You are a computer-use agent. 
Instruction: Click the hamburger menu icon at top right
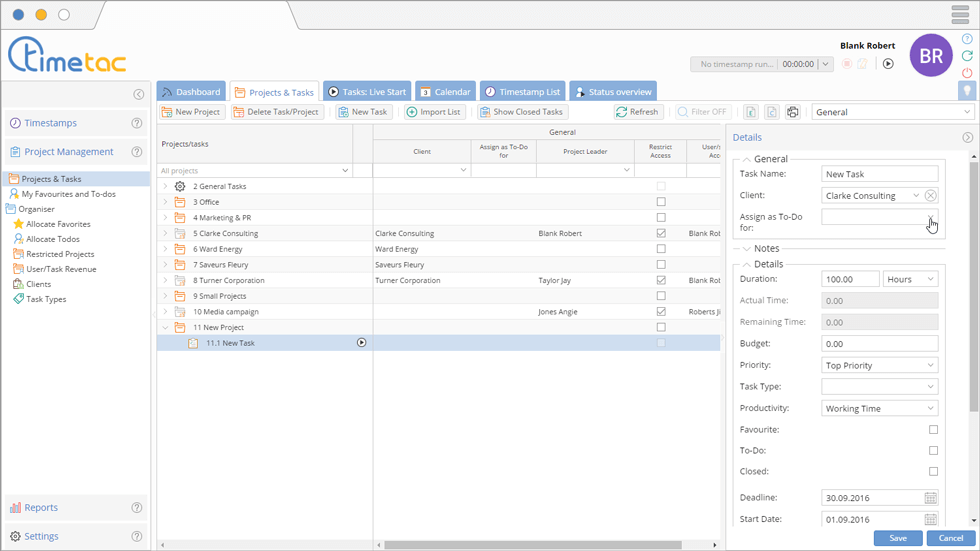coord(960,14)
